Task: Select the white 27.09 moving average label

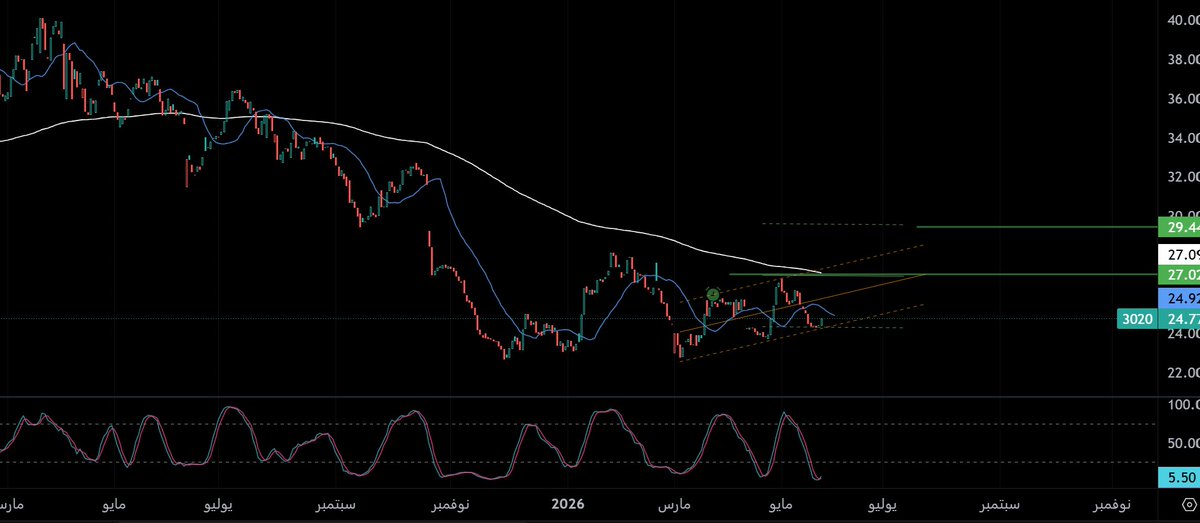Action: tap(1178, 254)
